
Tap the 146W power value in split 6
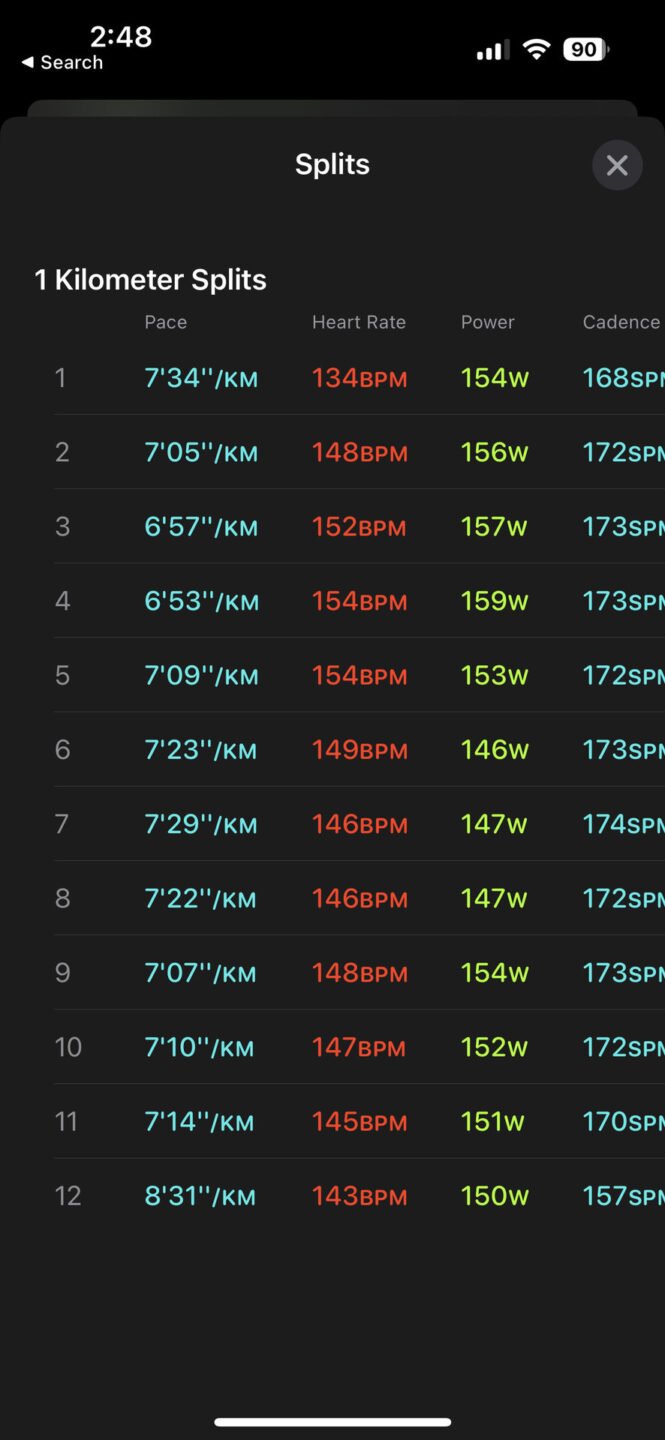pyautogui.click(x=494, y=750)
